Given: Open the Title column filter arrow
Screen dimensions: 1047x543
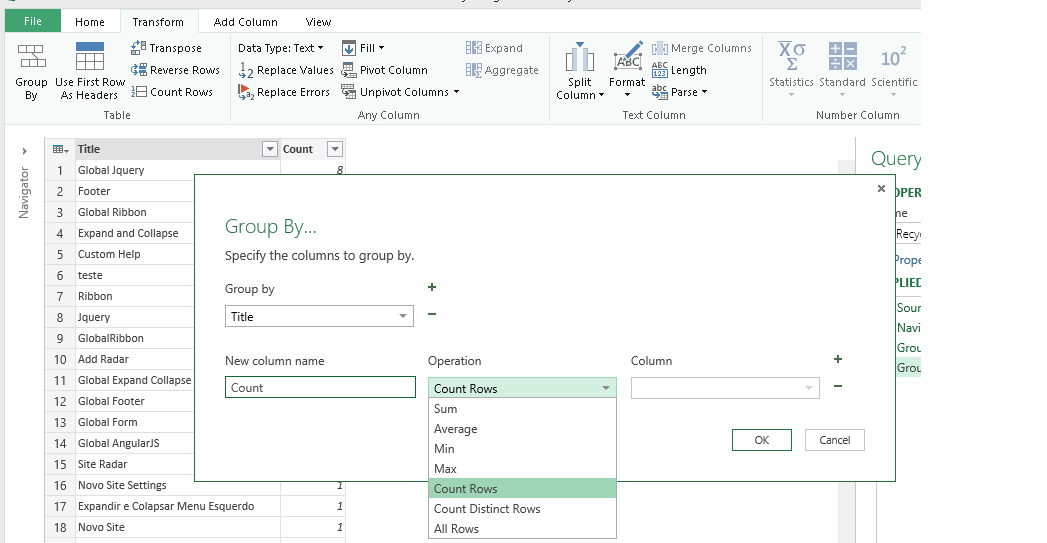Looking at the screenshot, I should click(x=268, y=149).
